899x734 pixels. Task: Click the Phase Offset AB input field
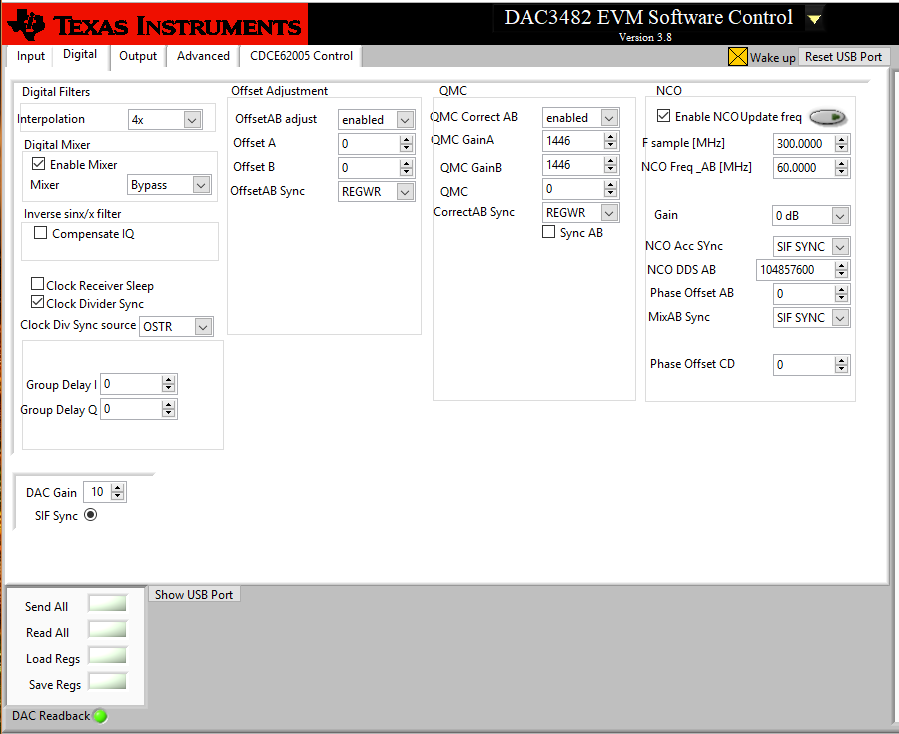click(804, 294)
